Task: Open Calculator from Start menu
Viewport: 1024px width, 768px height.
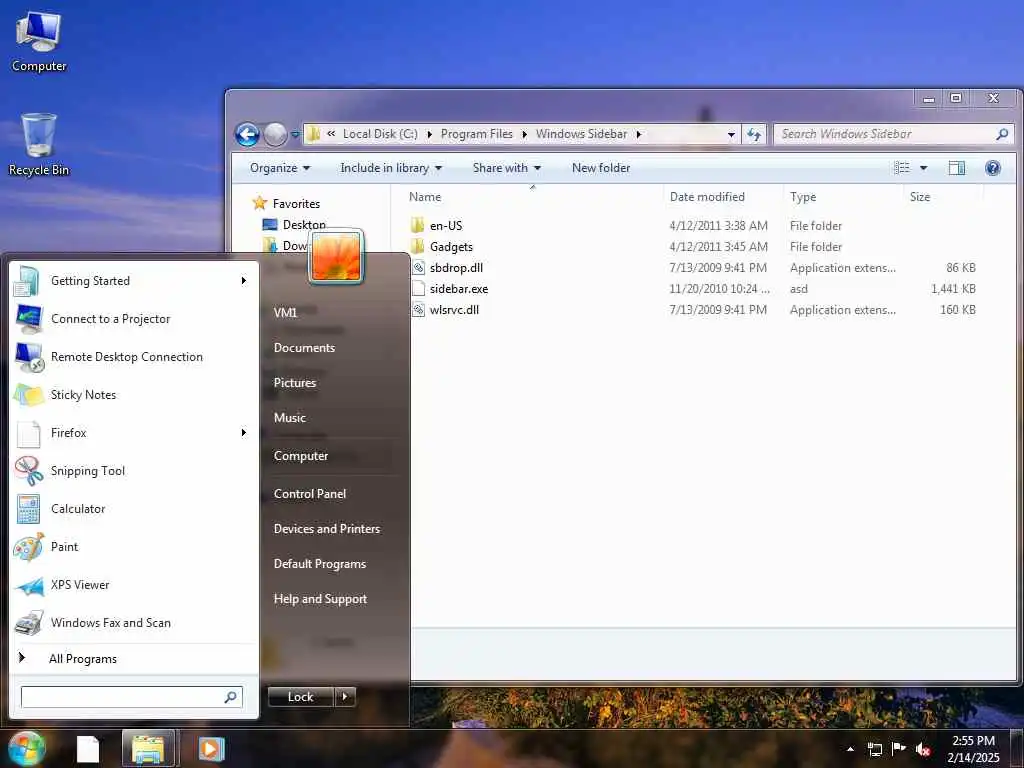Action: (134, 509)
